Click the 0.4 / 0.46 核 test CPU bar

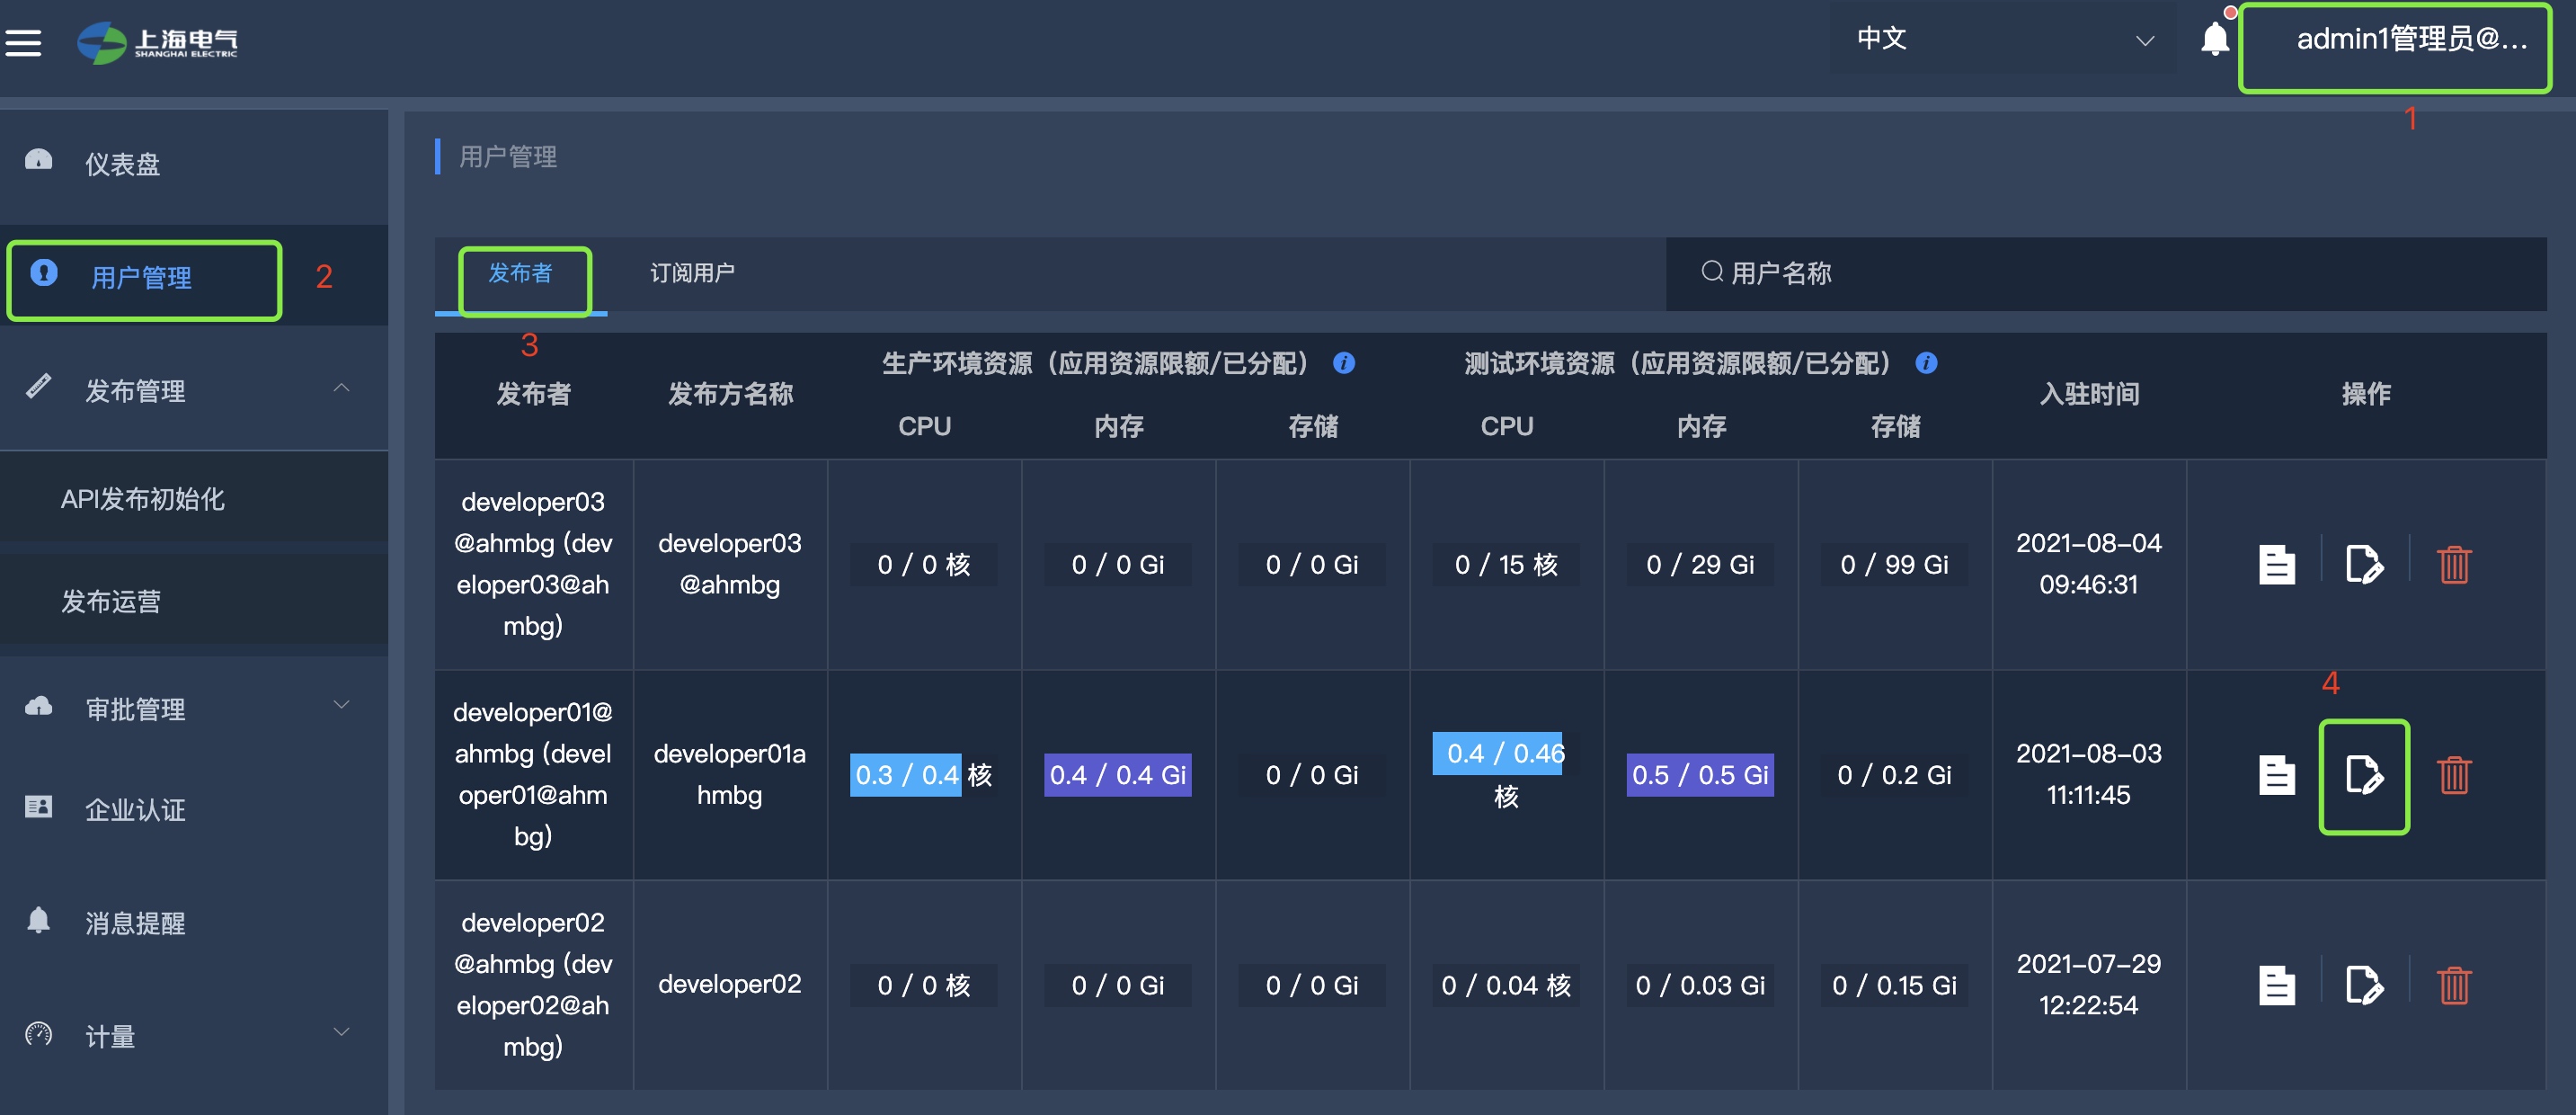tap(1505, 773)
